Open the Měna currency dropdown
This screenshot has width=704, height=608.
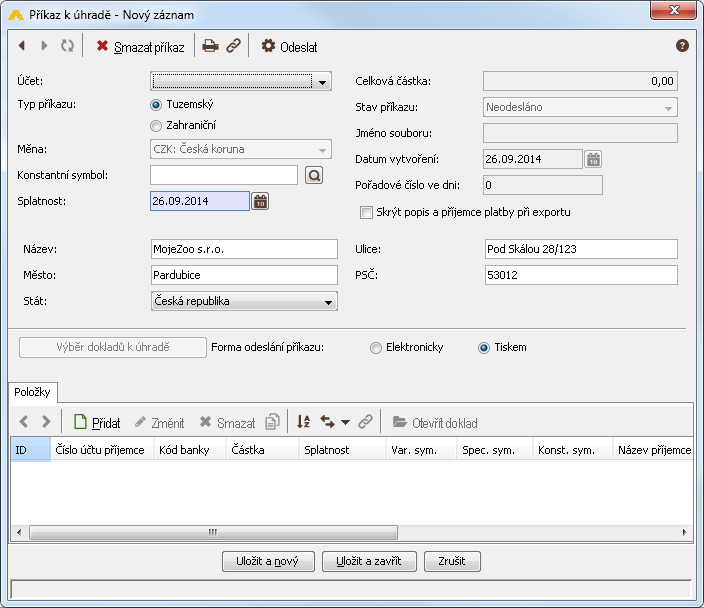[x=241, y=149]
